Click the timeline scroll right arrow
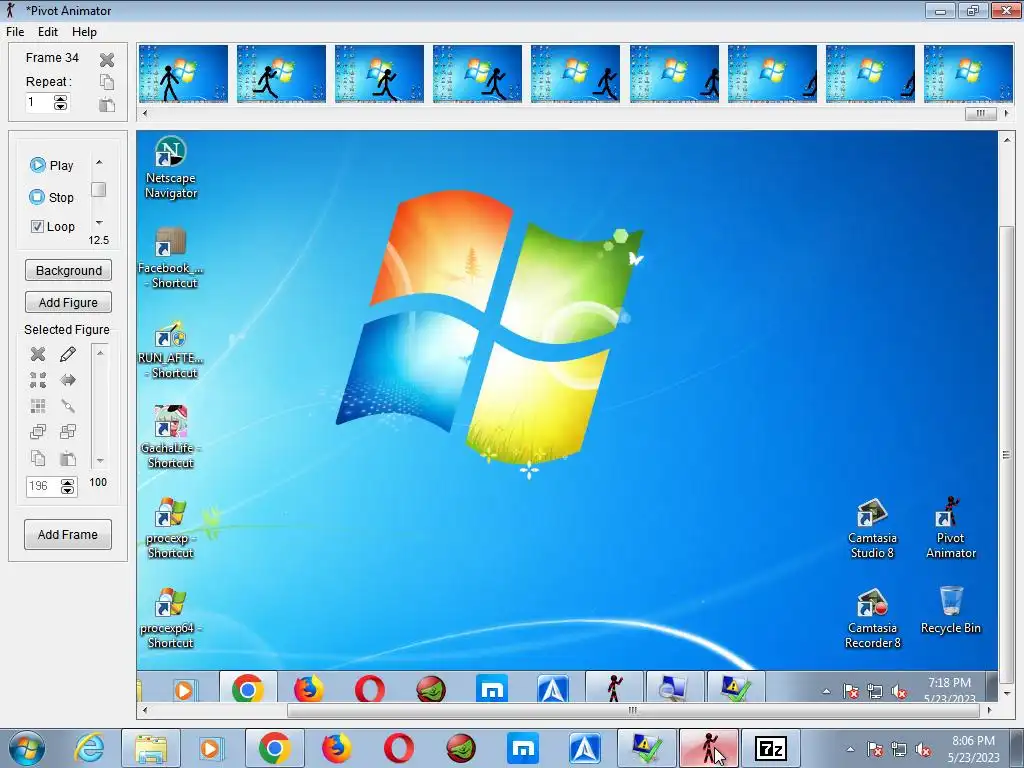 pos(1006,113)
